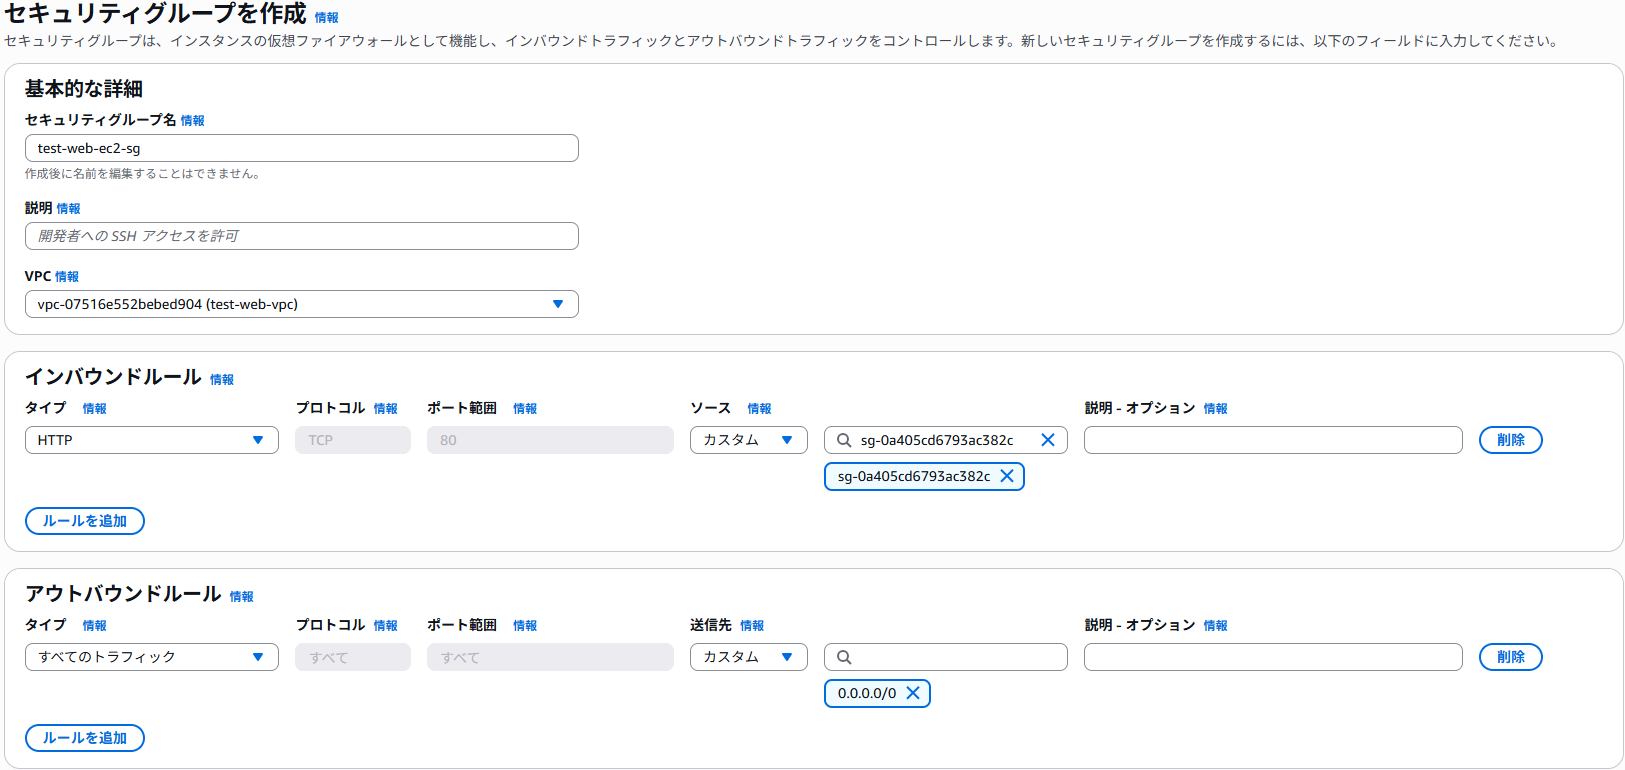Screen dimensions: 1625x770
Task: Click the security group name input field
Action: (301, 148)
